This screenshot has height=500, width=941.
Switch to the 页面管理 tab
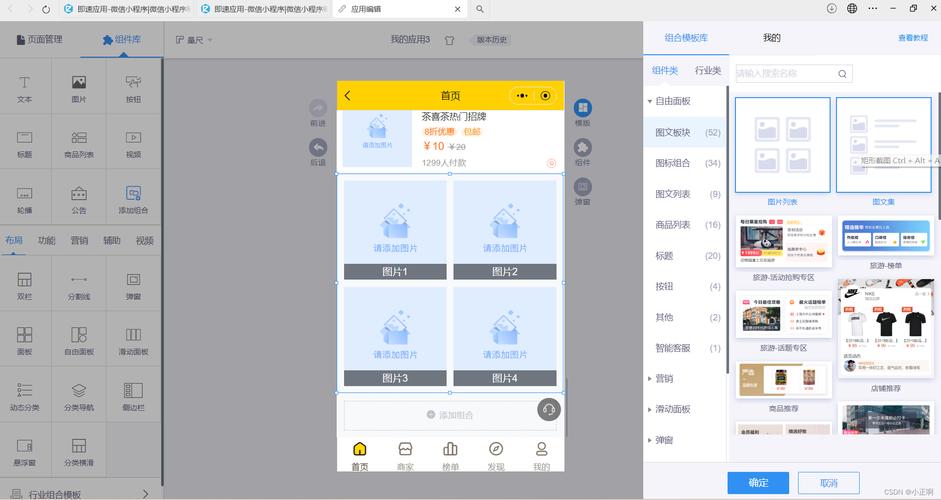pos(39,40)
